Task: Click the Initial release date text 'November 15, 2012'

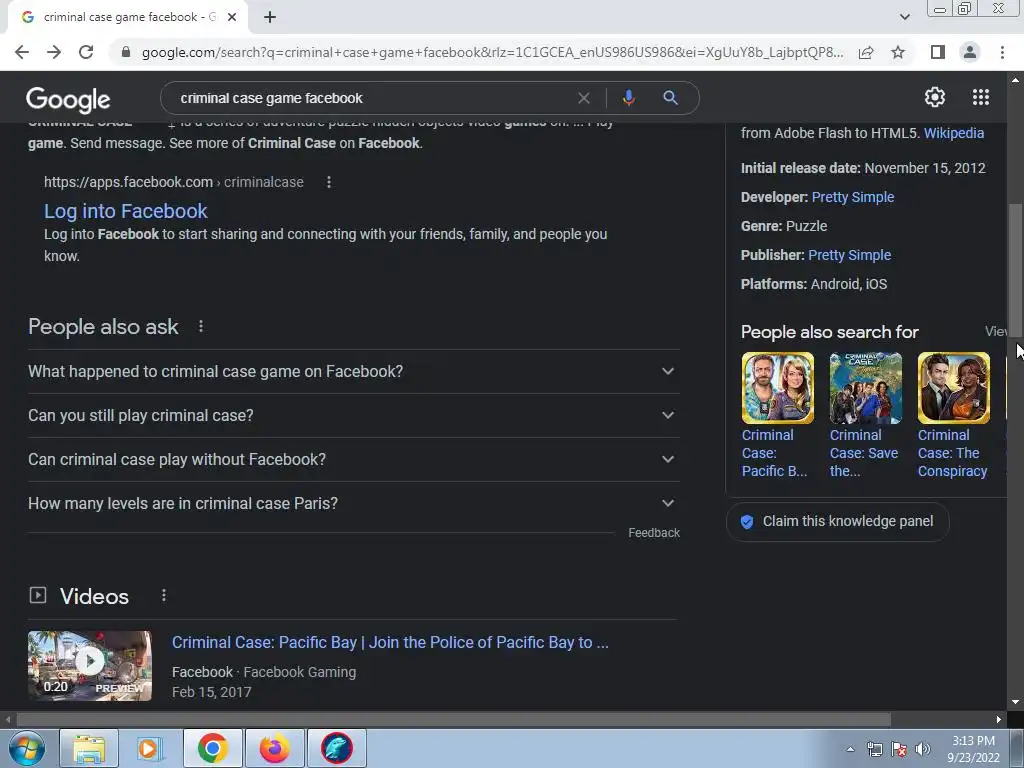Action: pos(925,168)
